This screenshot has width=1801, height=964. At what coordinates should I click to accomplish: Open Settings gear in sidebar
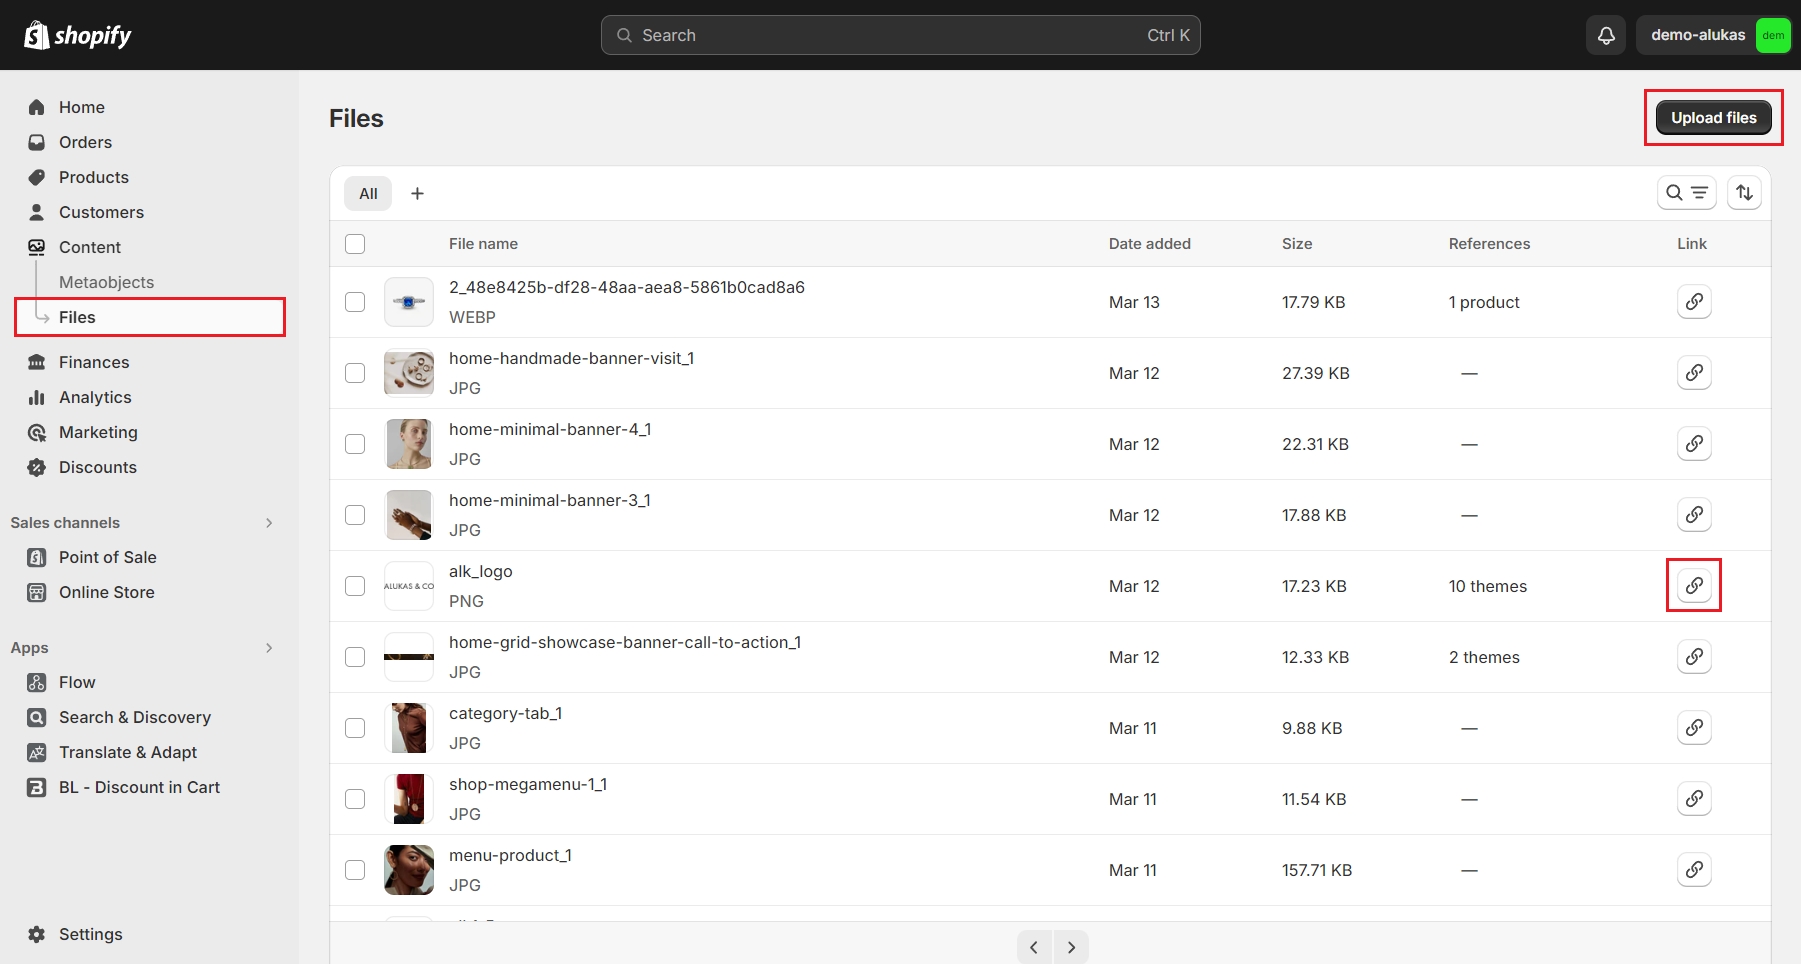pyautogui.click(x=37, y=934)
